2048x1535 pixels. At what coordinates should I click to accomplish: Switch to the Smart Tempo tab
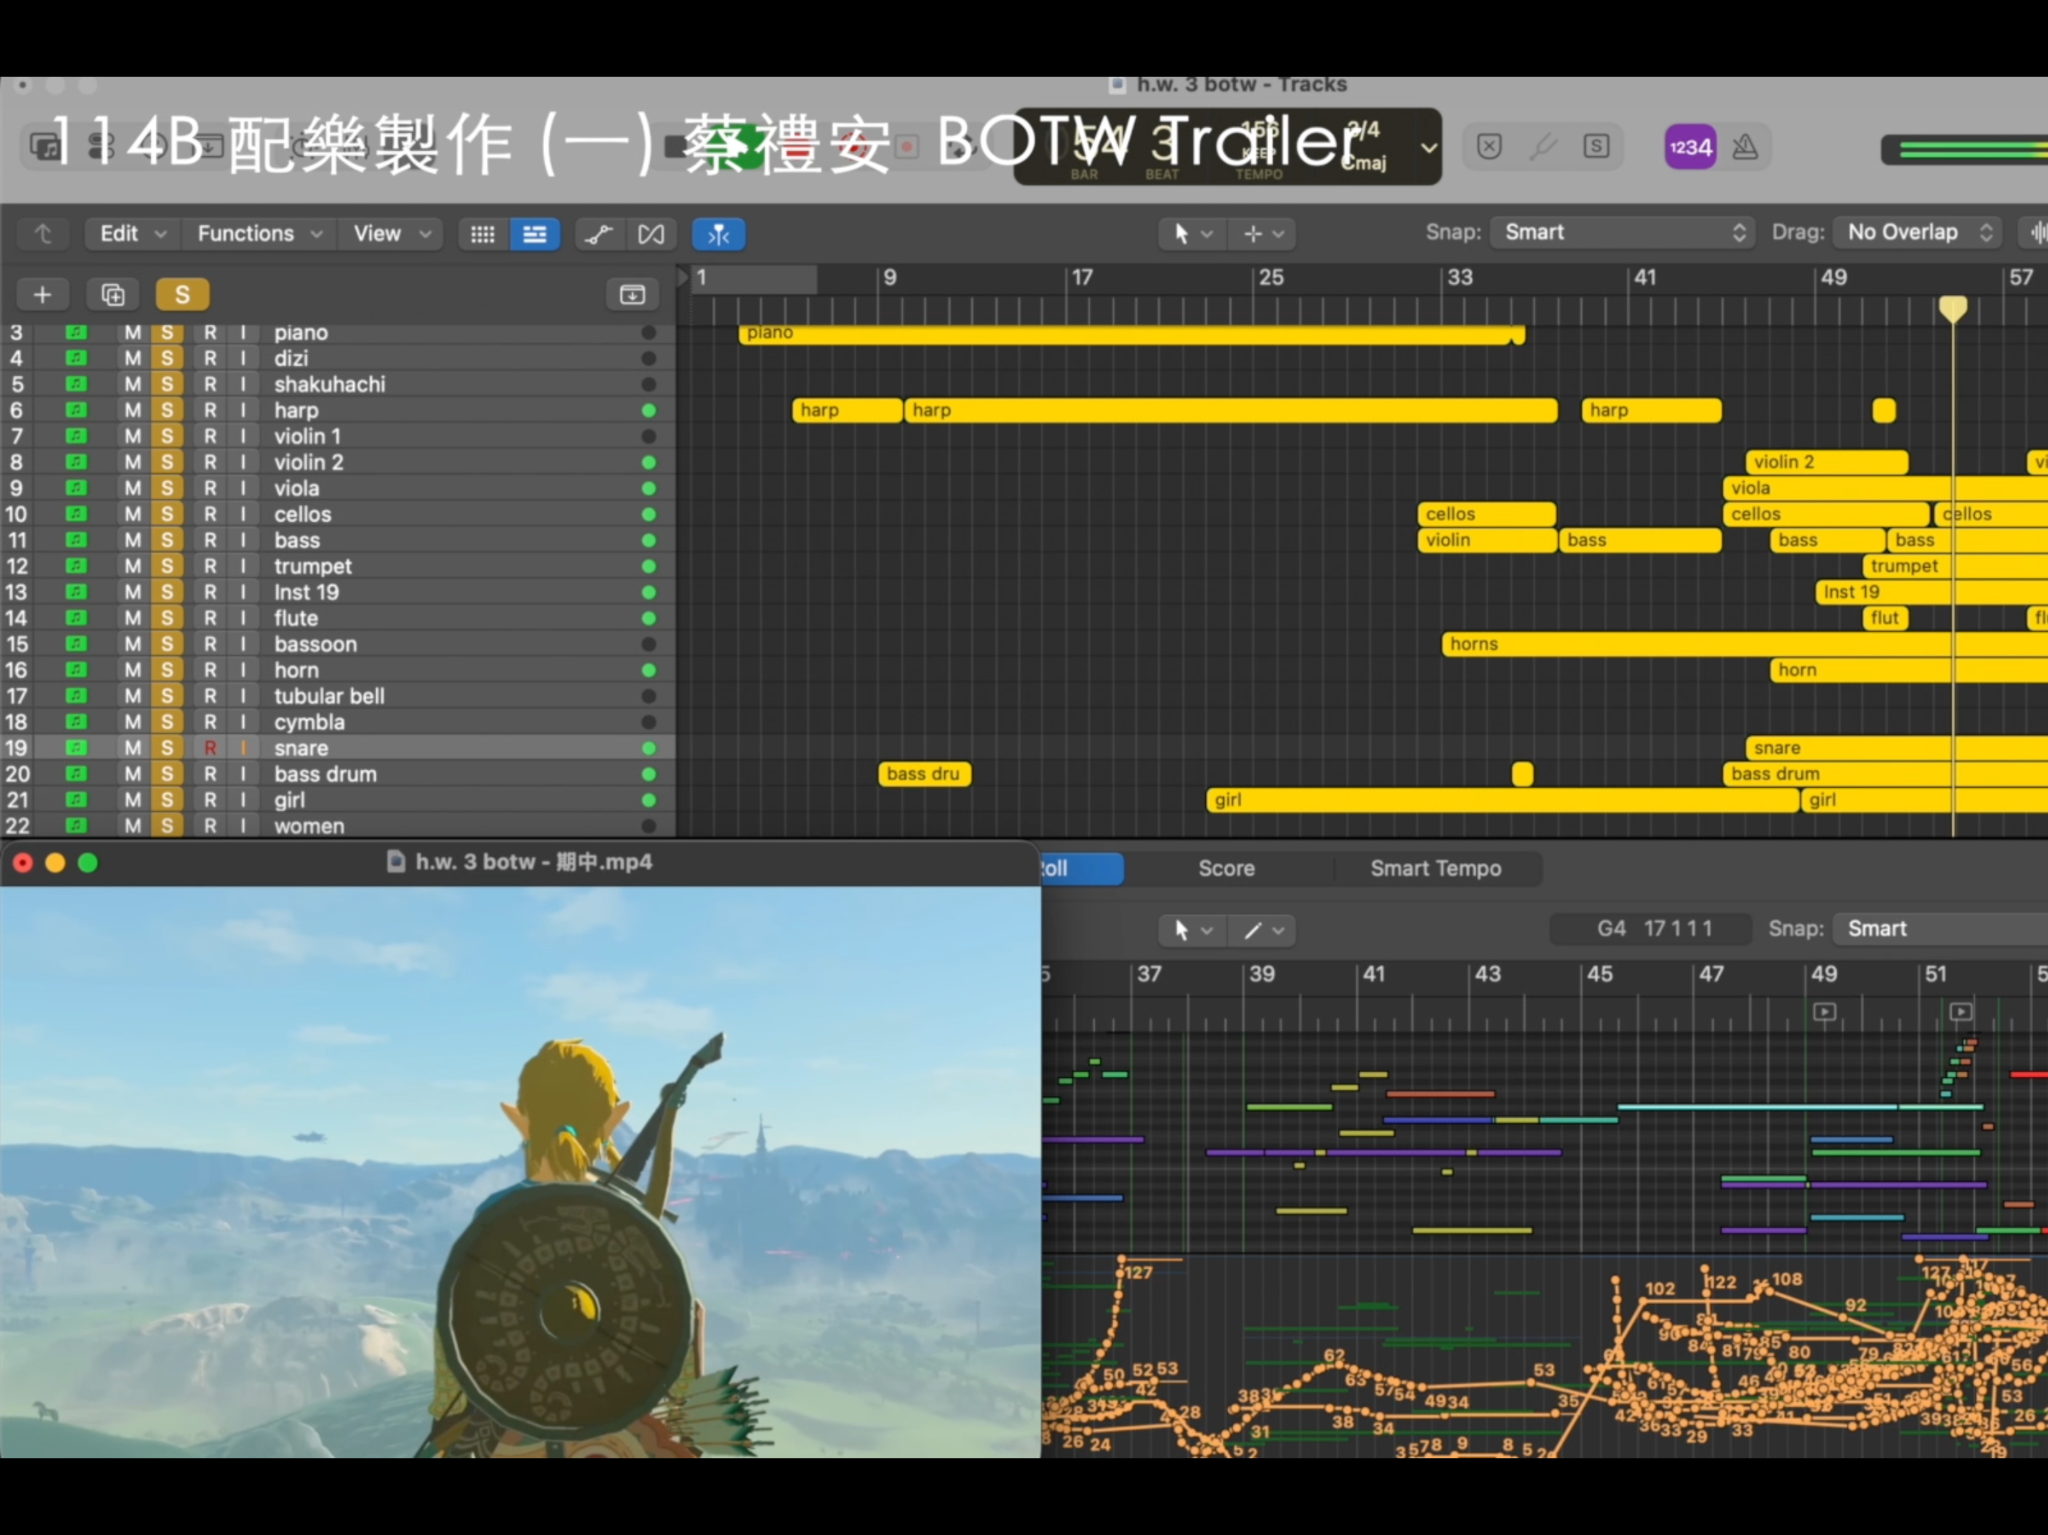point(1435,869)
